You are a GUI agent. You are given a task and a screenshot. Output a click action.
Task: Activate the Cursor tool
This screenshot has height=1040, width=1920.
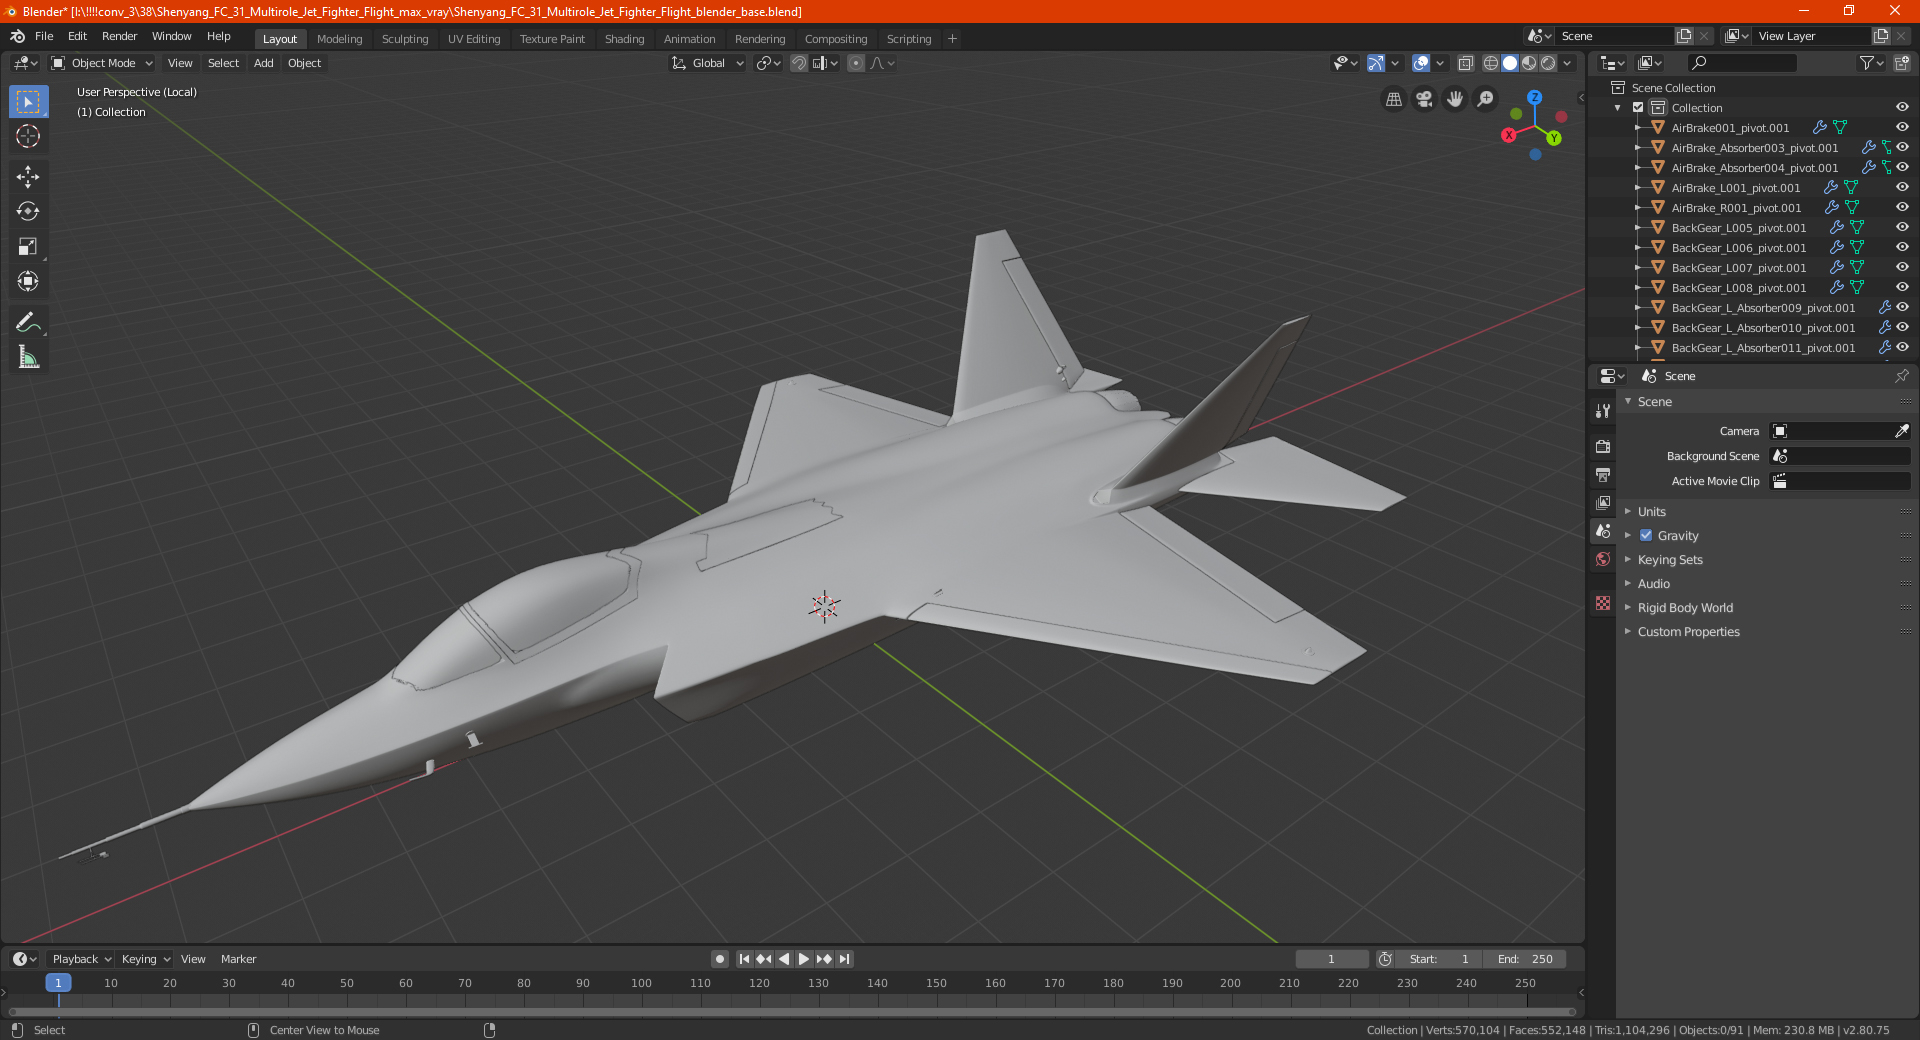[x=28, y=136]
